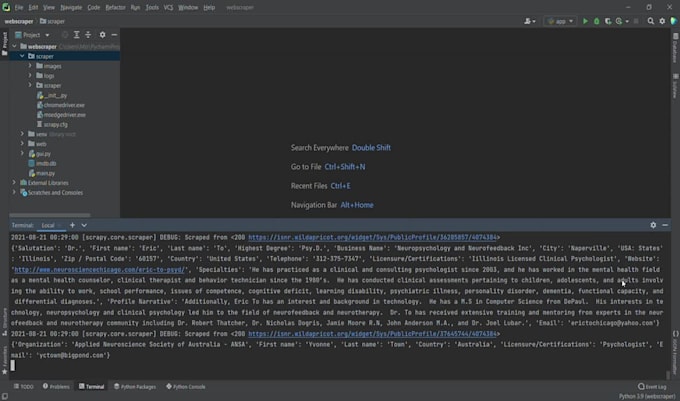Click the Python 3.9 interpreter status entry
The width and height of the screenshot is (680, 401).
coord(647,396)
